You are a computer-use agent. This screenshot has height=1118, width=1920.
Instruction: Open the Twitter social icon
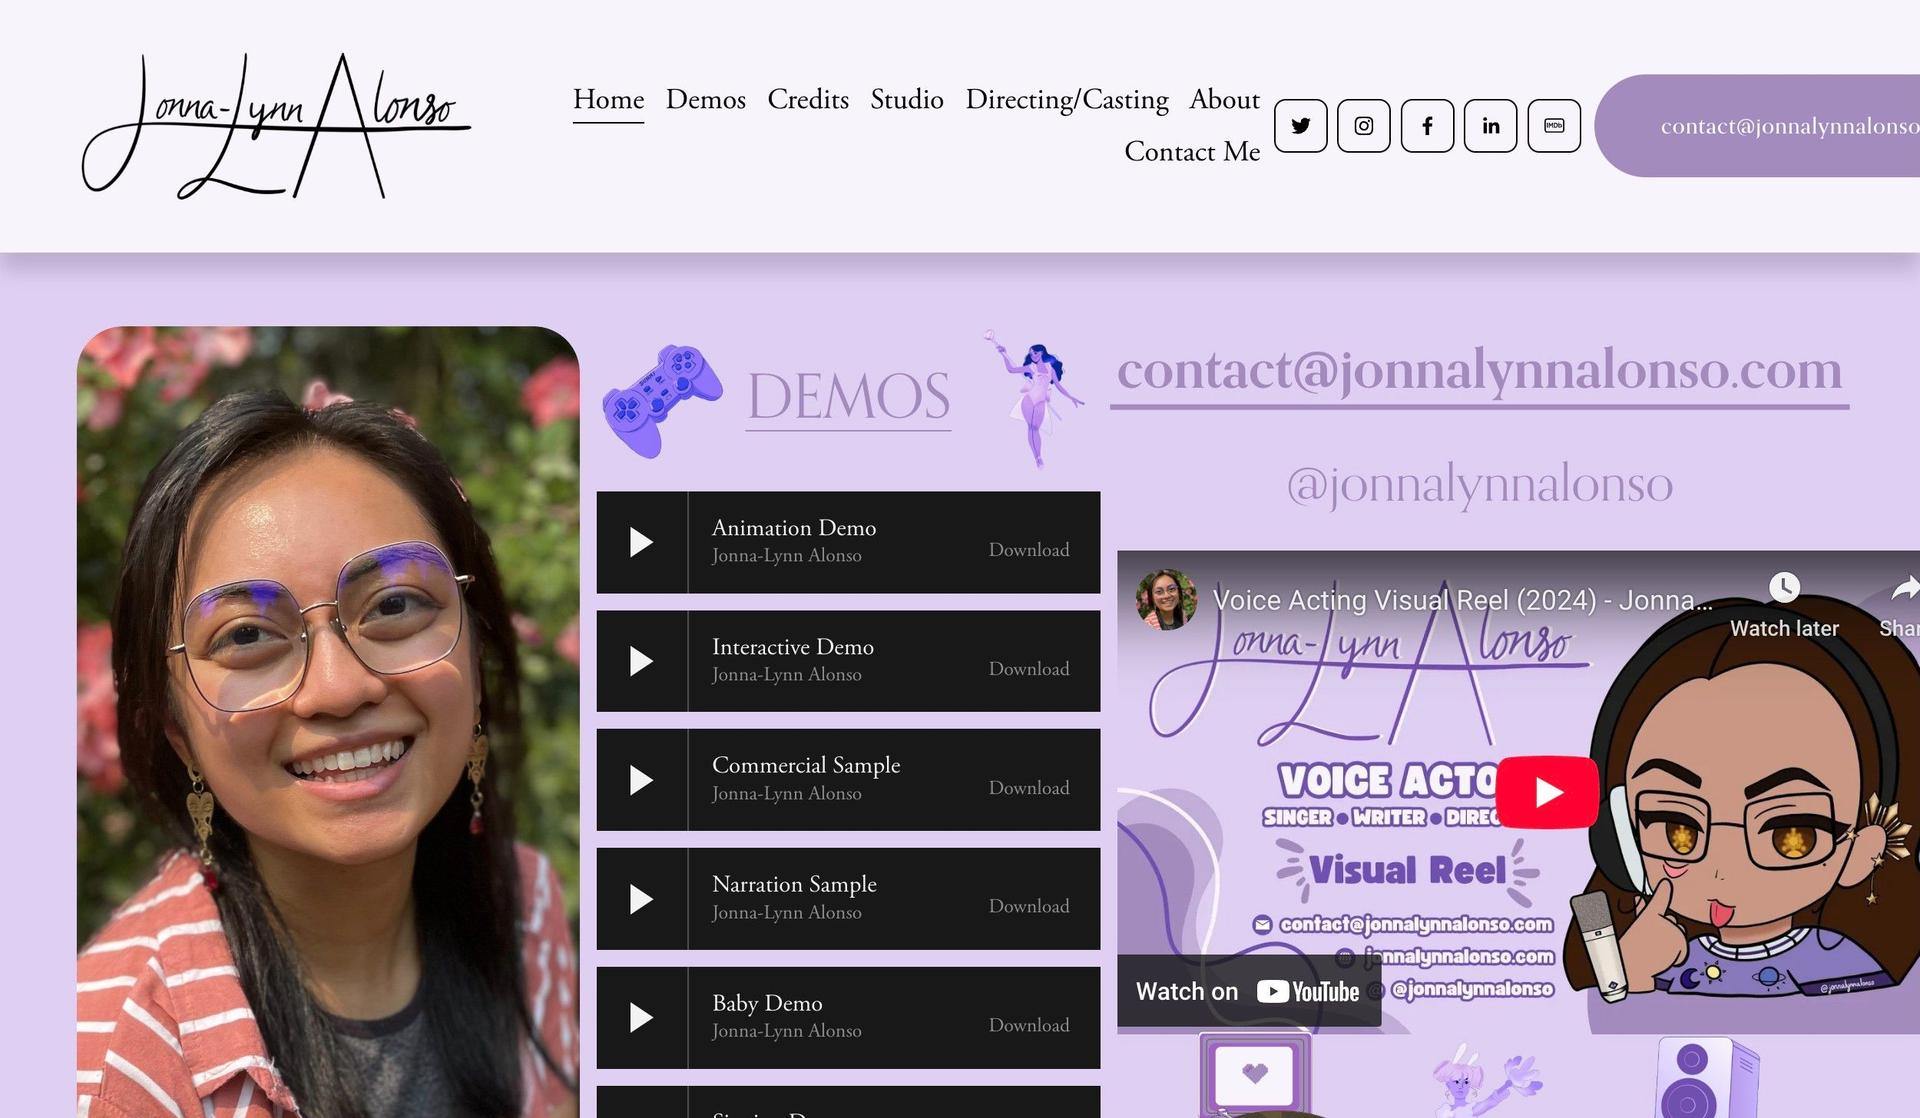point(1300,126)
